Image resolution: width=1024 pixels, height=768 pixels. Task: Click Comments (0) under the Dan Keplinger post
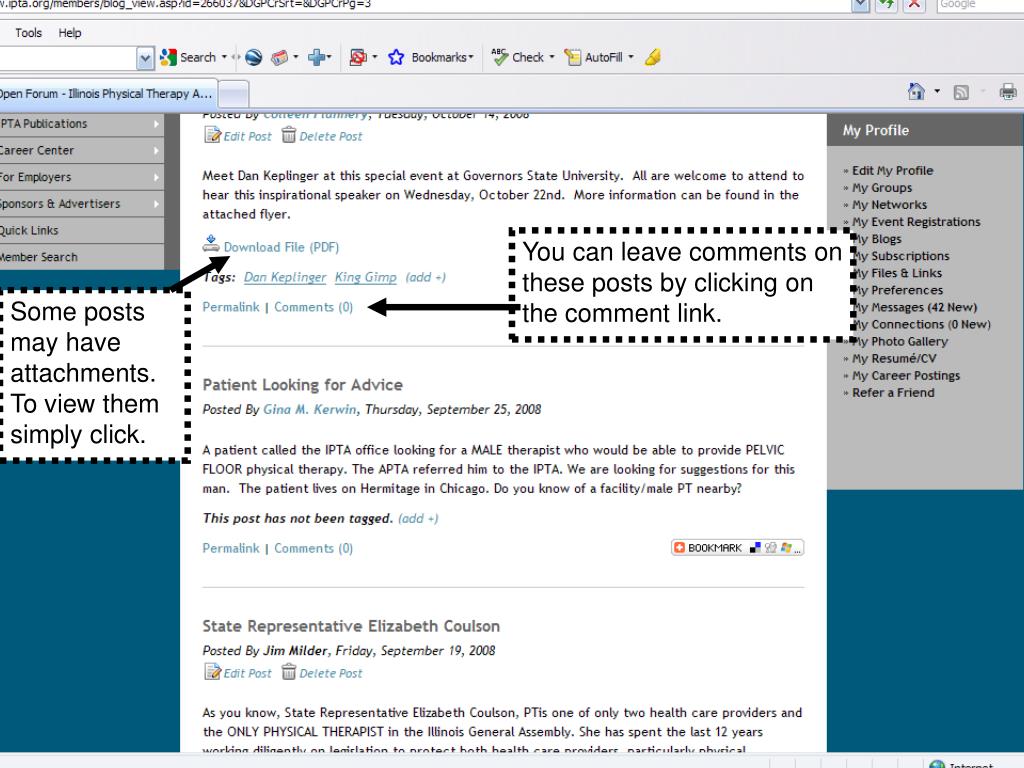click(313, 307)
